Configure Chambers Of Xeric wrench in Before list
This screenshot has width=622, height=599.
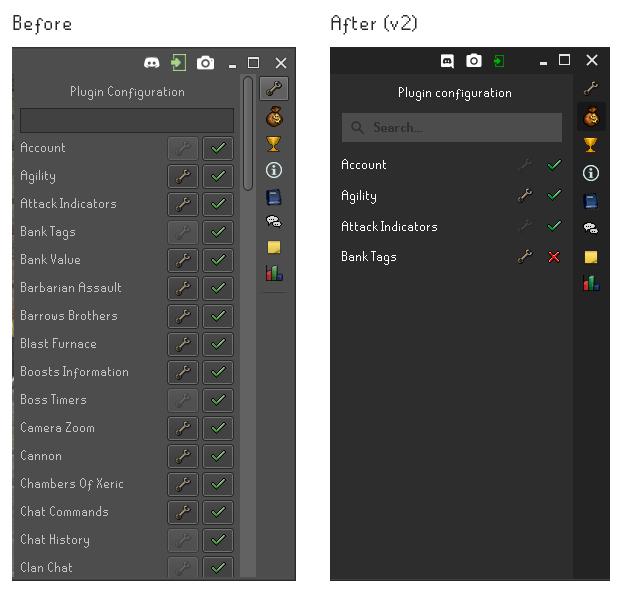pos(183,484)
